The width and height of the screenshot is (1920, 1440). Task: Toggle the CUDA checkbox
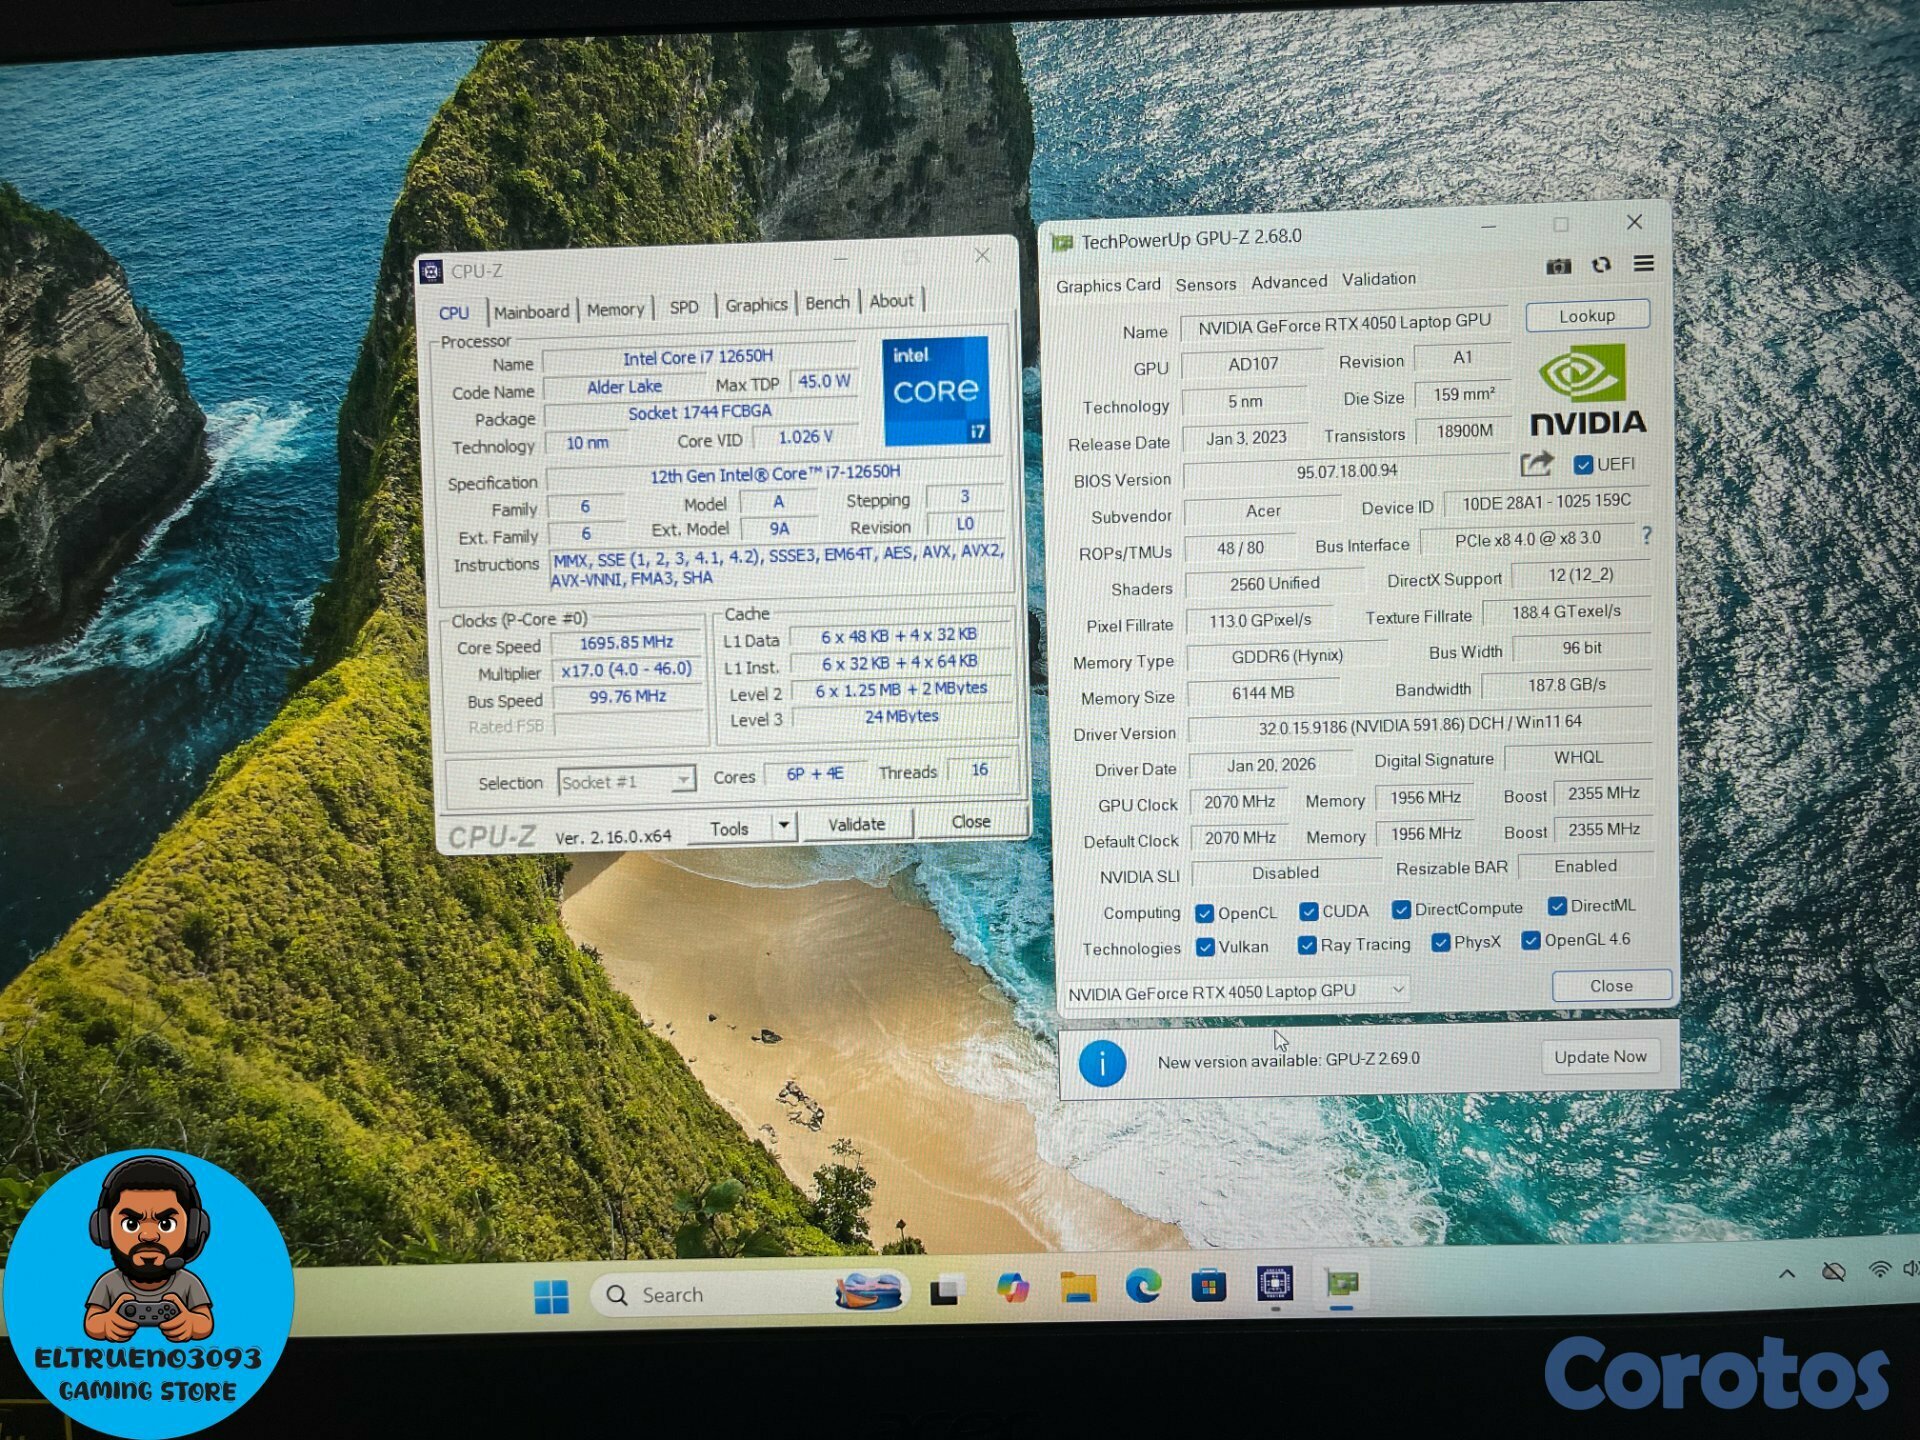(1308, 912)
